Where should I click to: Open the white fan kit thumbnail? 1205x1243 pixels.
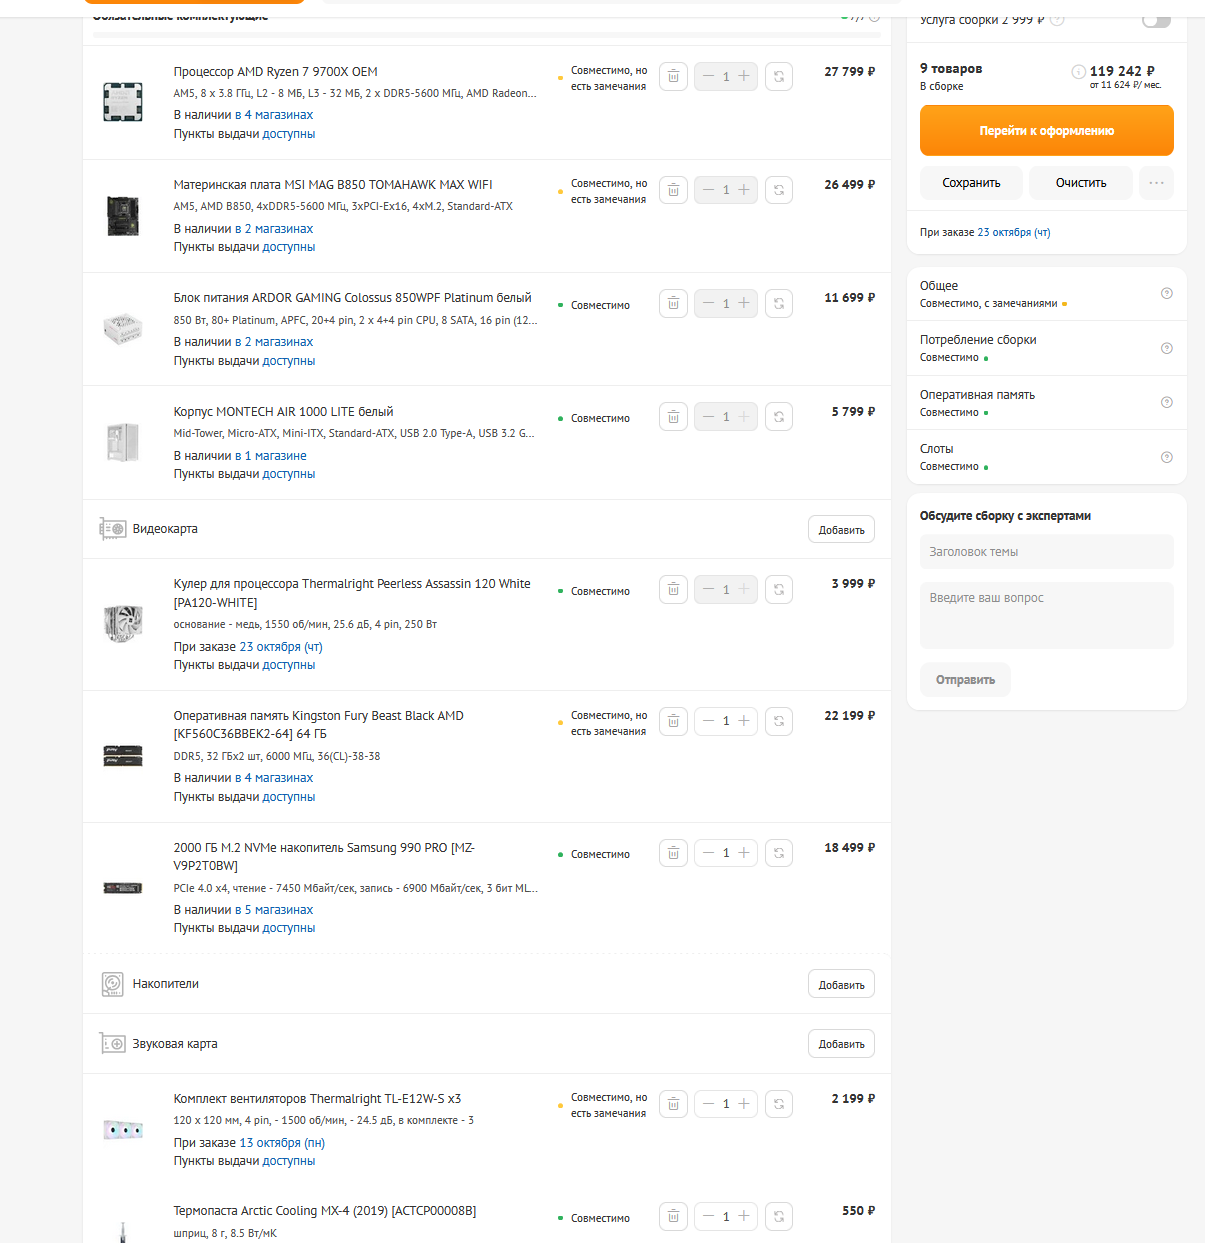coord(123,1130)
